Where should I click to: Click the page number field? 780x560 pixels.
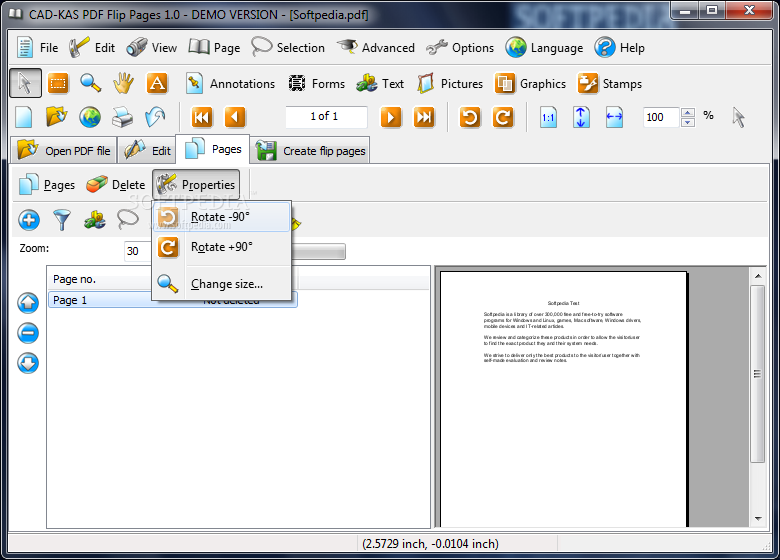click(x=326, y=116)
